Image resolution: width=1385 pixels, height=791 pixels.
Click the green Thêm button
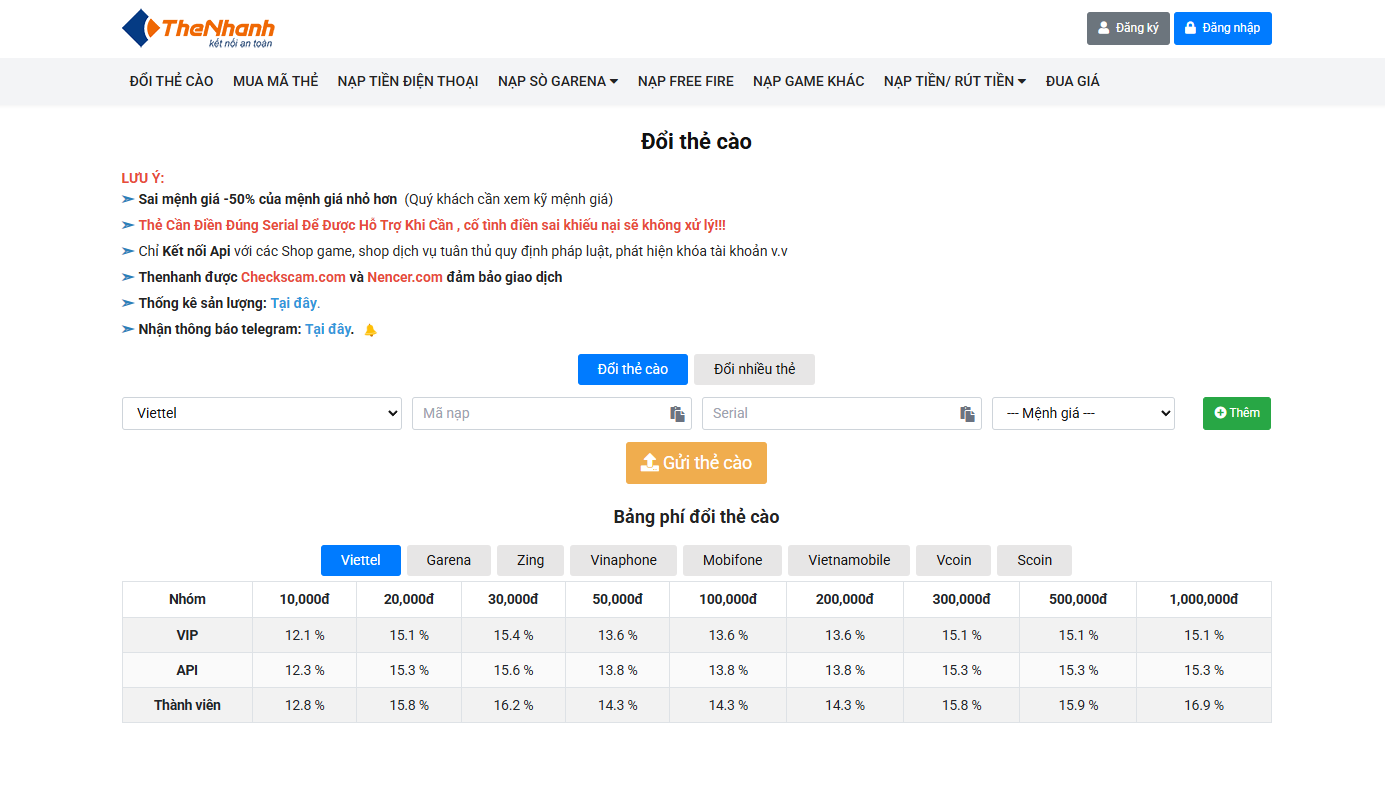[x=1237, y=413]
